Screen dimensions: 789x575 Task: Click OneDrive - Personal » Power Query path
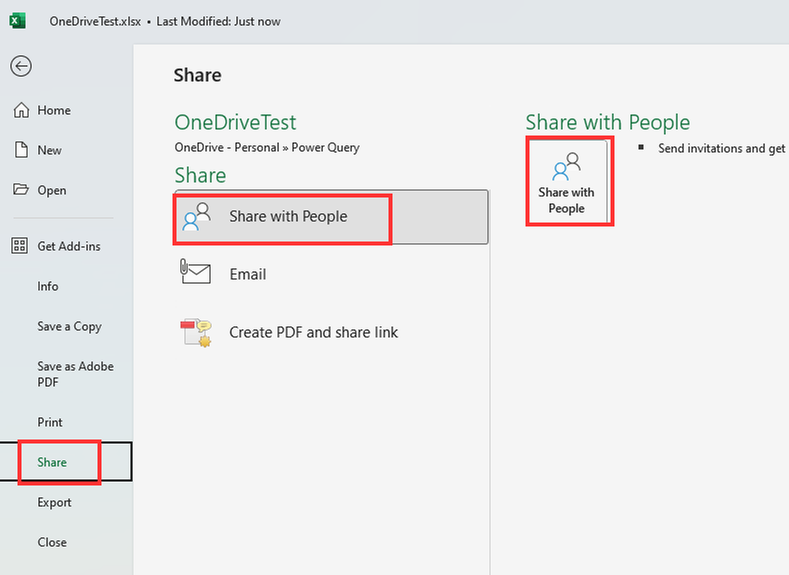[x=267, y=147]
